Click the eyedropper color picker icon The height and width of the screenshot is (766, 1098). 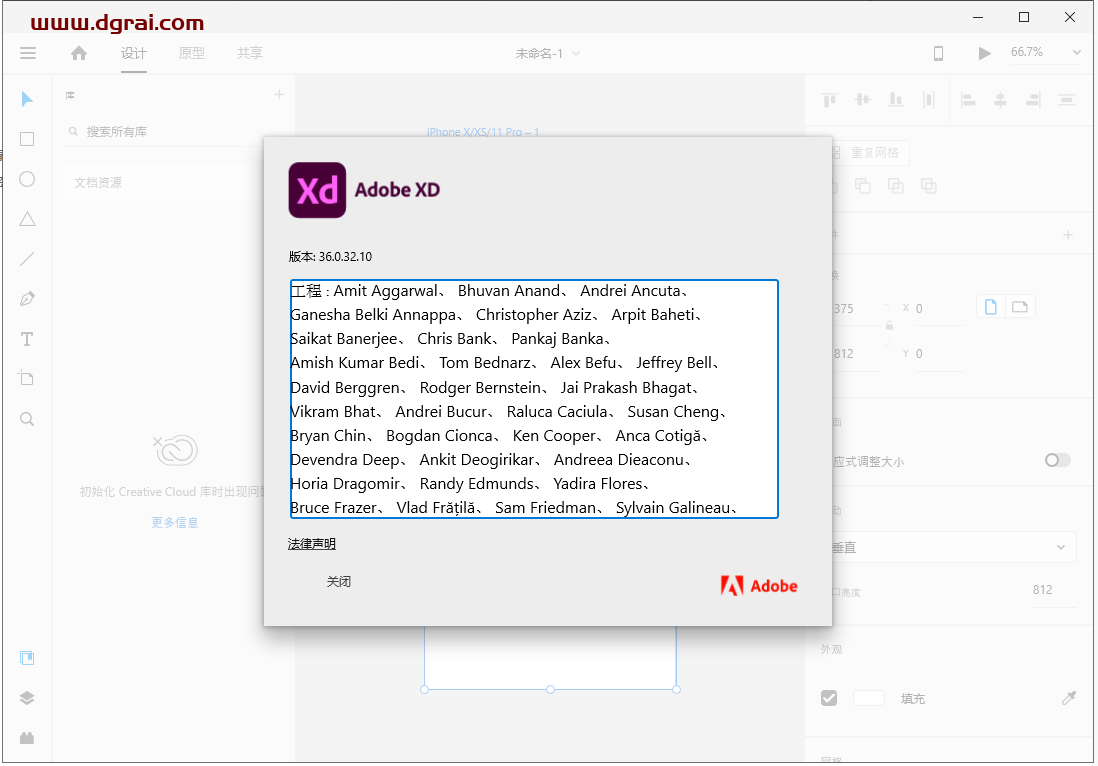(x=1069, y=698)
